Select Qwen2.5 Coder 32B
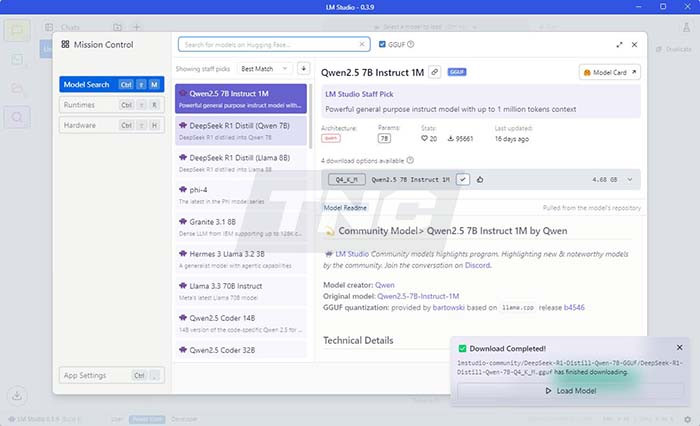 (x=241, y=350)
